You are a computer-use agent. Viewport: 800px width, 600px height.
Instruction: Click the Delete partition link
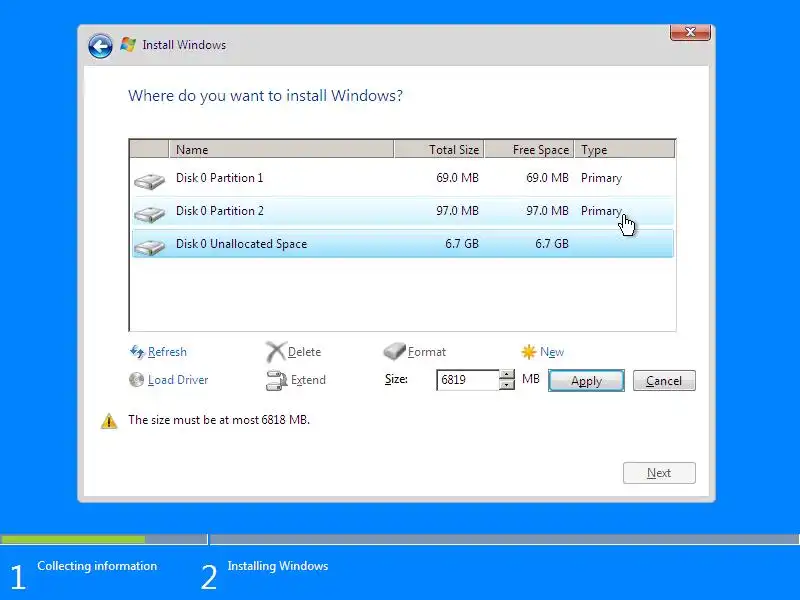point(304,352)
